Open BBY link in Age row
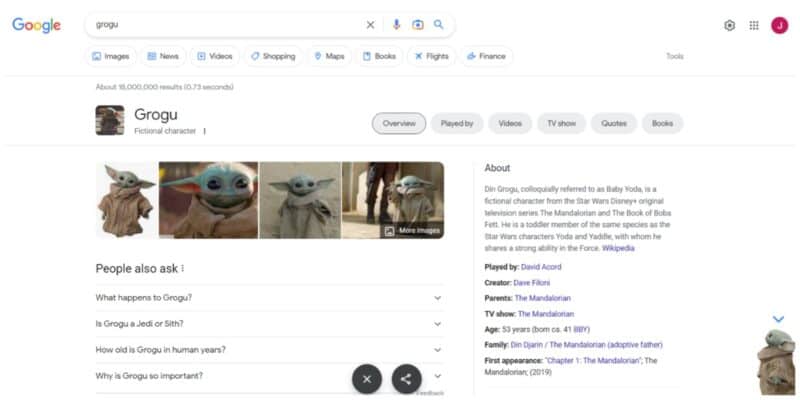 (x=581, y=330)
